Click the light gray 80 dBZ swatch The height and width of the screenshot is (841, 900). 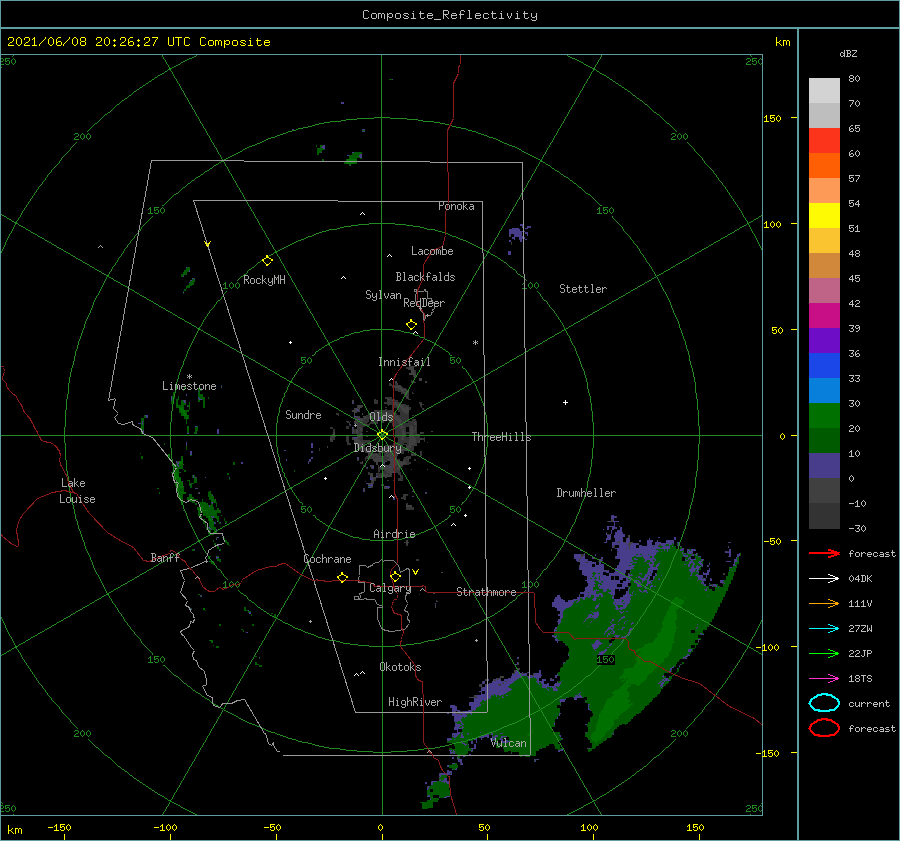coord(824,90)
